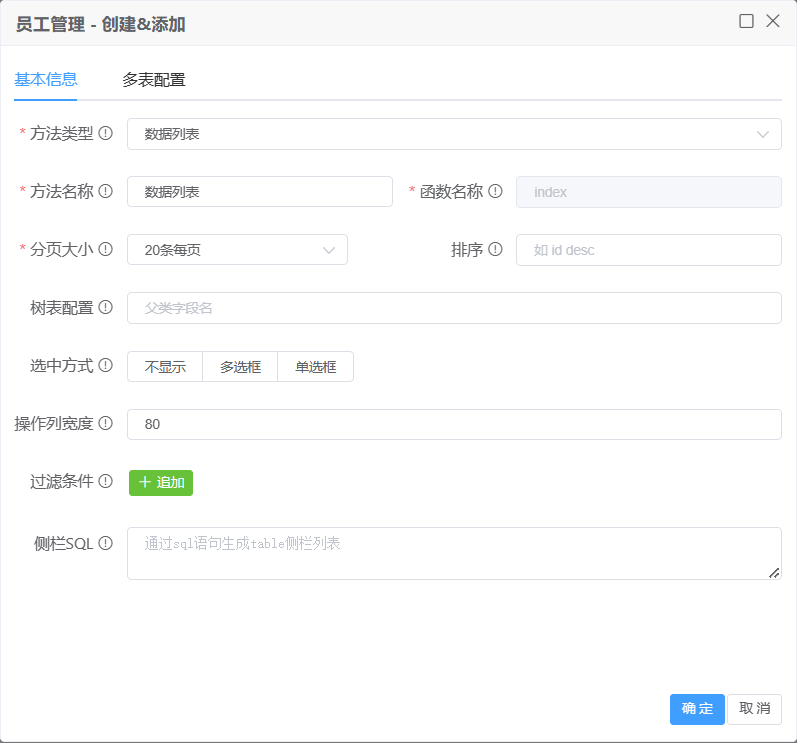Open the 方法类型 dropdown list
Viewport: 797px width, 743px height.
point(454,134)
